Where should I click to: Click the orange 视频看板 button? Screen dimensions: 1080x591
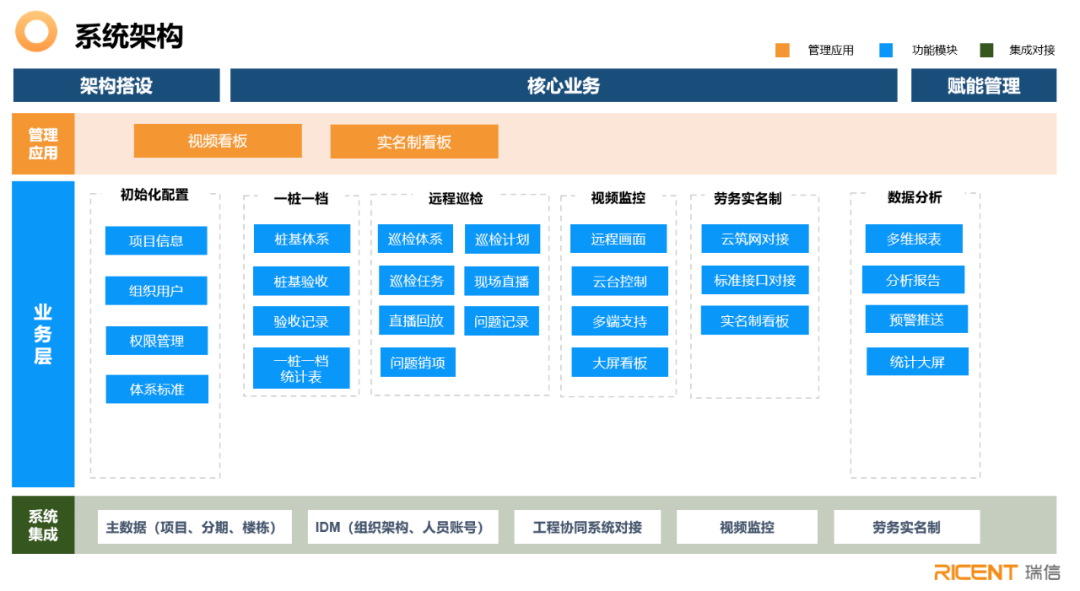coord(216,140)
